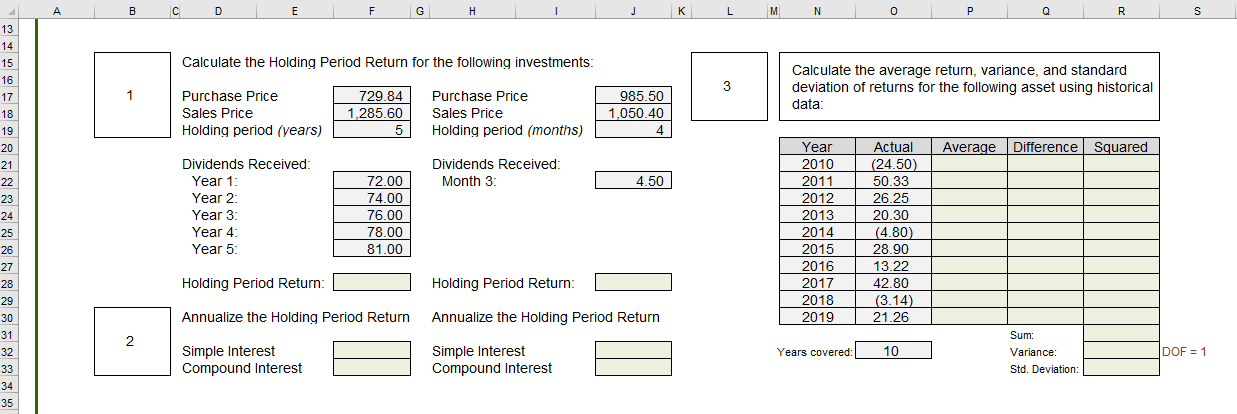This screenshot has height=414, width=1237.
Task: Select 2012 actual return 26.25
Action: (x=893, y=198)
